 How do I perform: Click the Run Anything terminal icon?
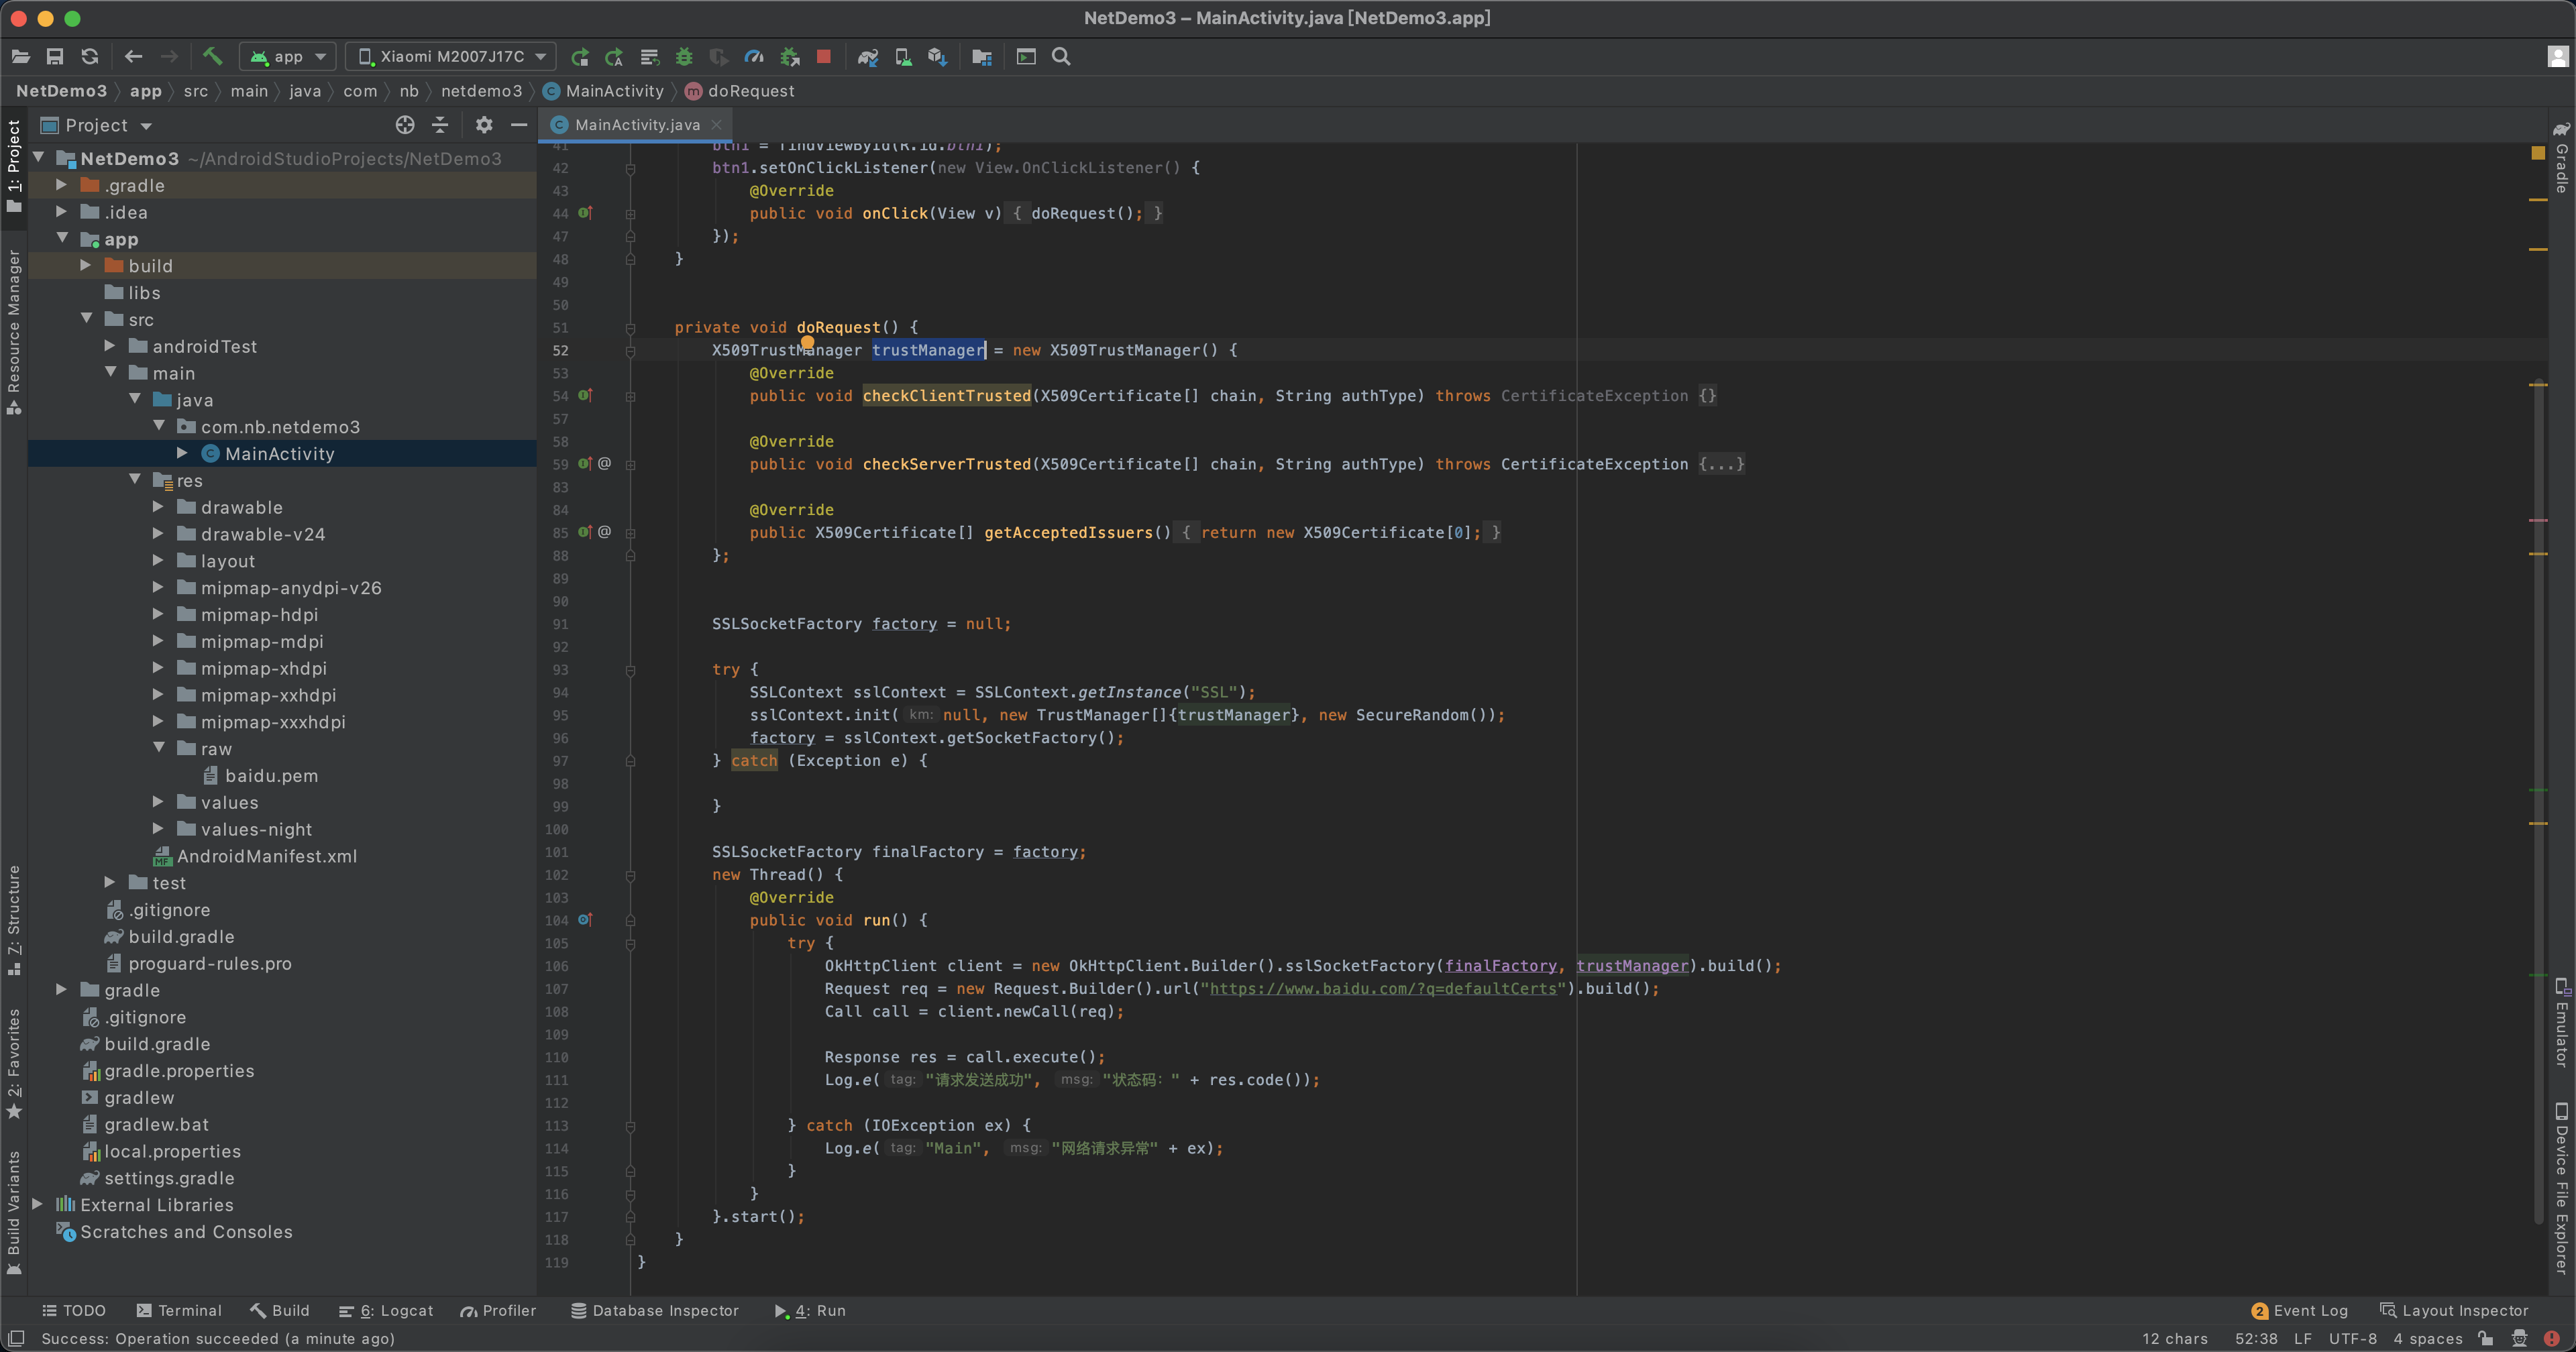coord(1026,57)
